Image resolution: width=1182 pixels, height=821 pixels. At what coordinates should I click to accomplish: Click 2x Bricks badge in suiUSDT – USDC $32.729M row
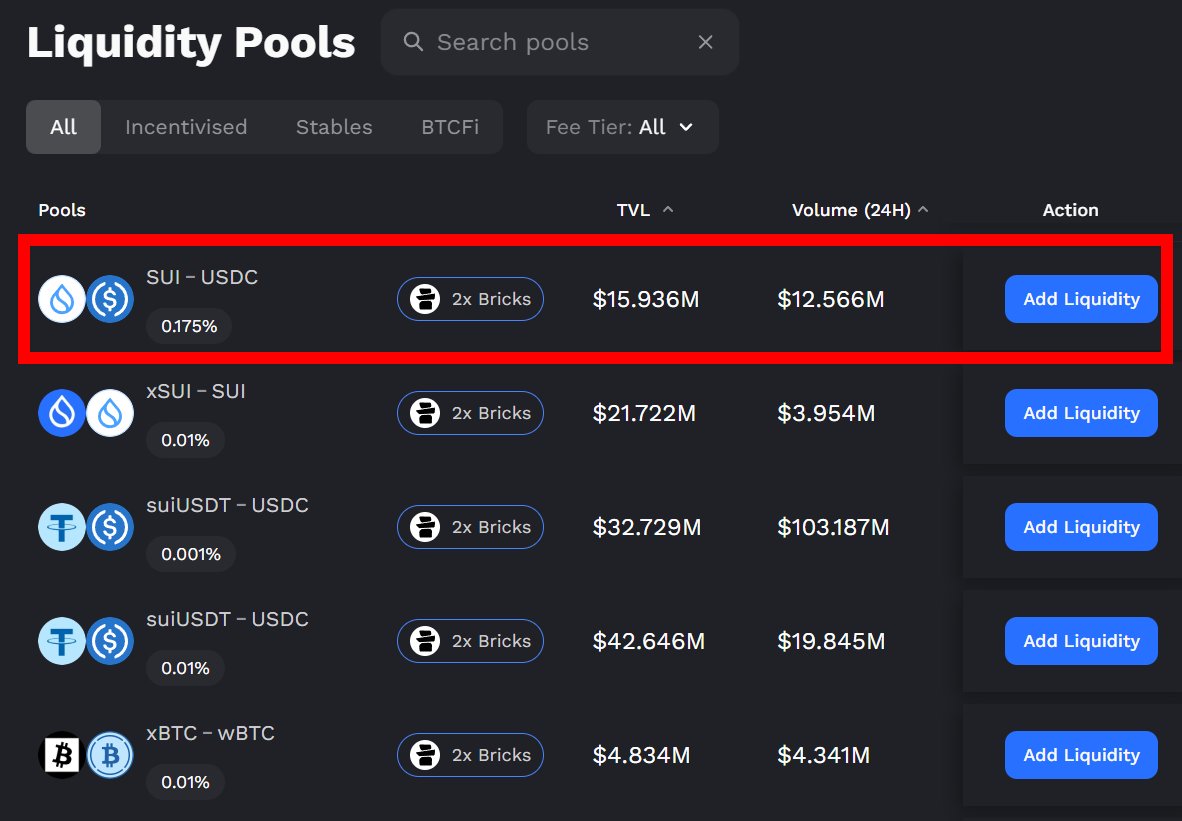tap(470, 527)
